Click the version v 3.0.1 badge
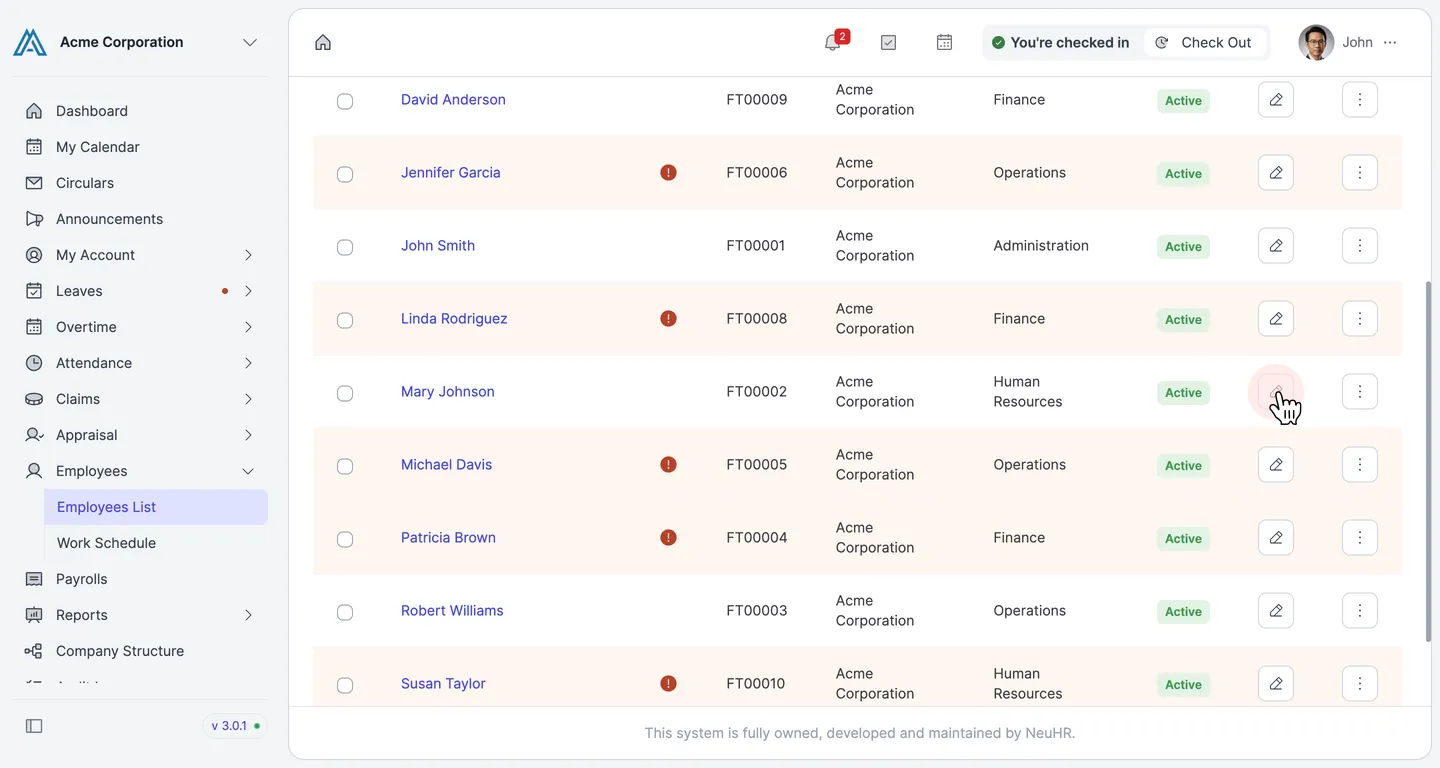The width and height of the screenshot is (1440, 768). click(x=235, y=726)
